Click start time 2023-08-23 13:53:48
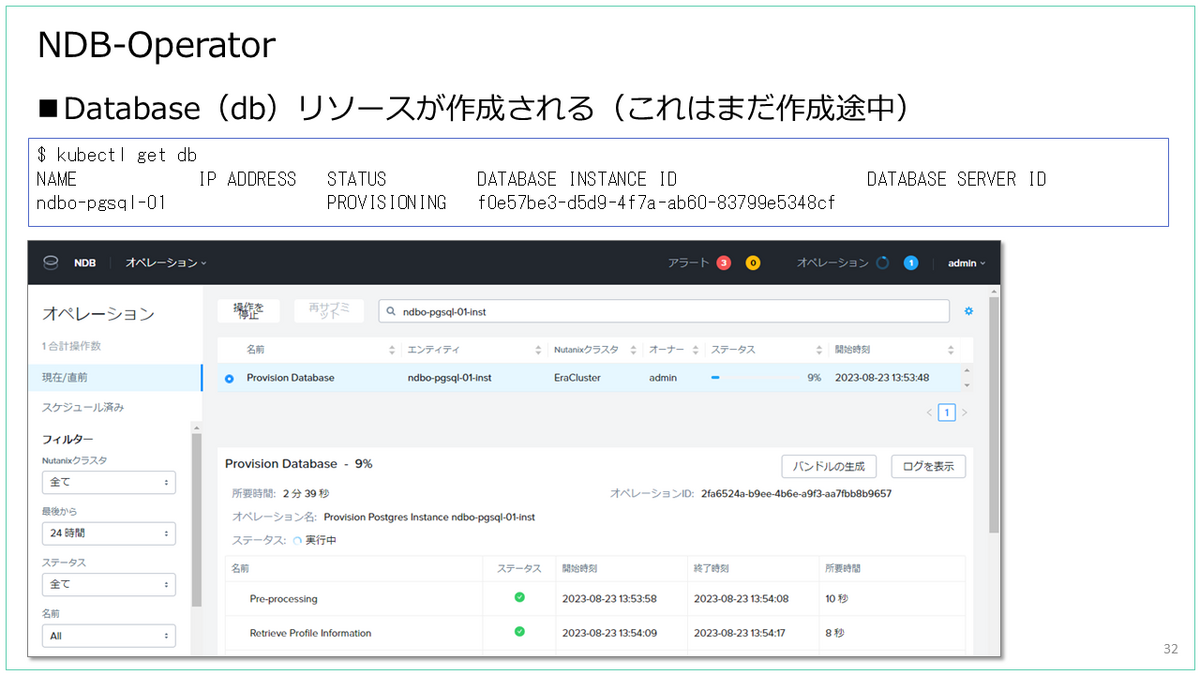This screenshot has width=1200, height=675. pyautogui.click(x=882, y=378)
